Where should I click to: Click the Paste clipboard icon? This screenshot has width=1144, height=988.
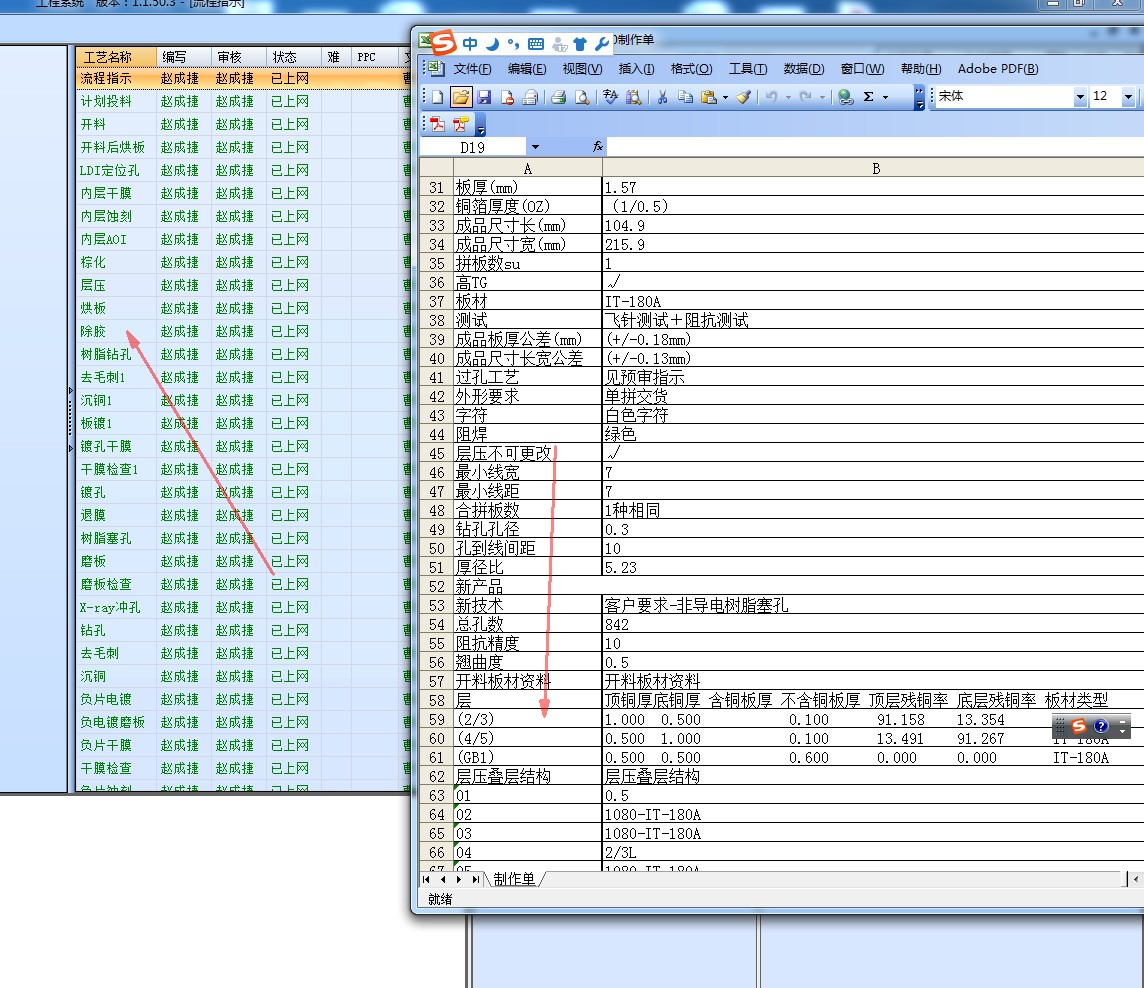(708, 96)
